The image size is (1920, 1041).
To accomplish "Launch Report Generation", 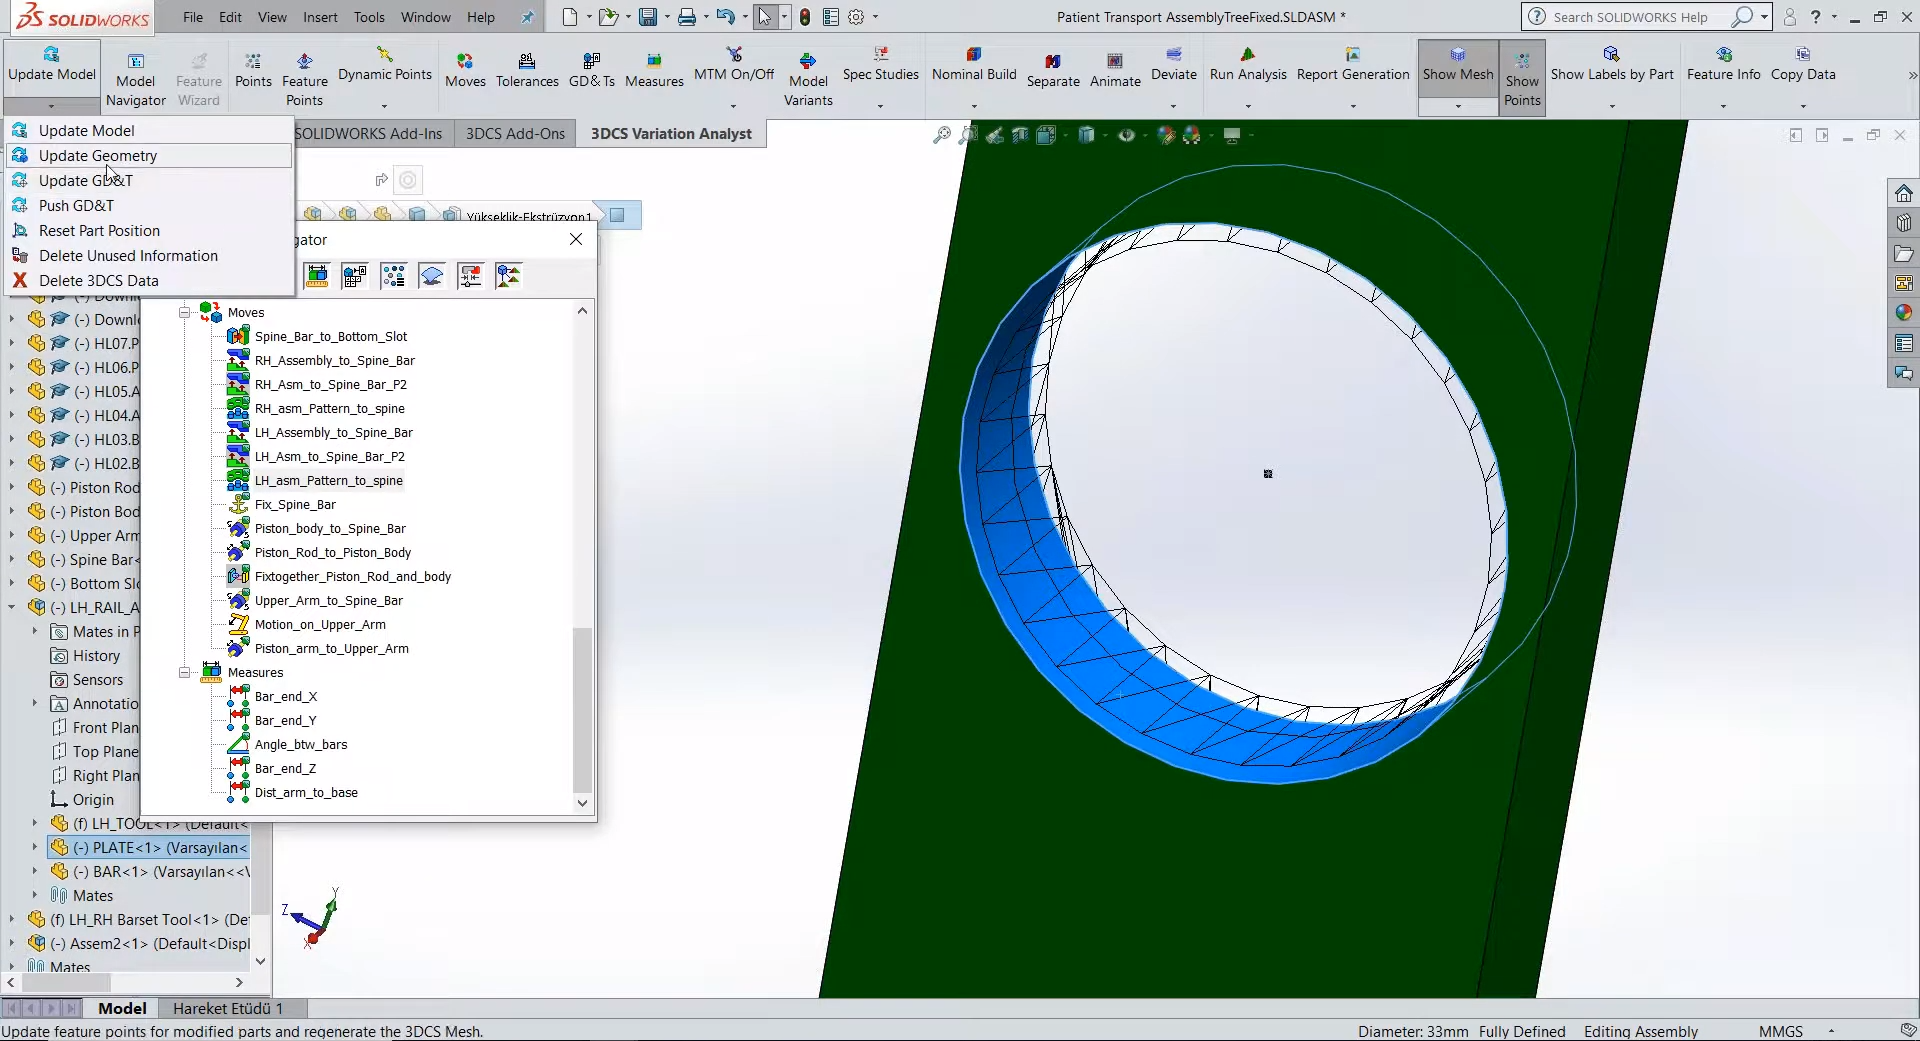I will 1353,69.
